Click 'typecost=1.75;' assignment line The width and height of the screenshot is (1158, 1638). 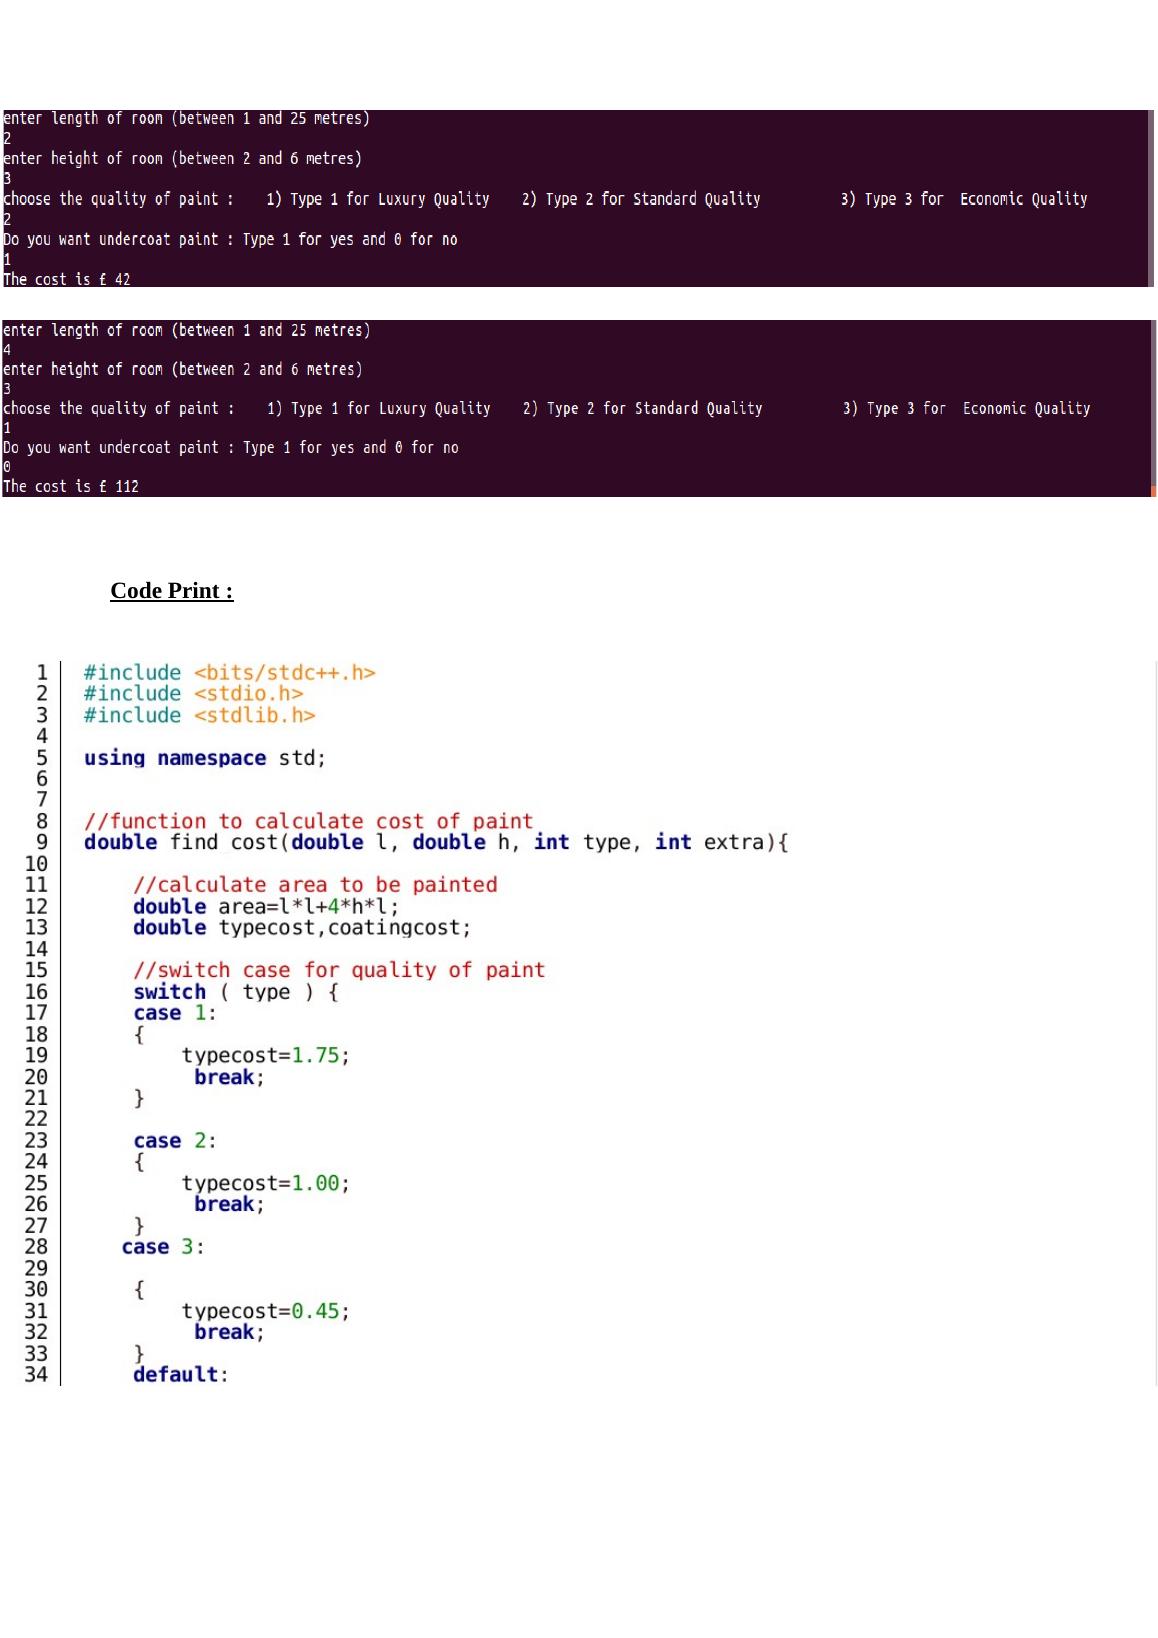[265, 1056]
